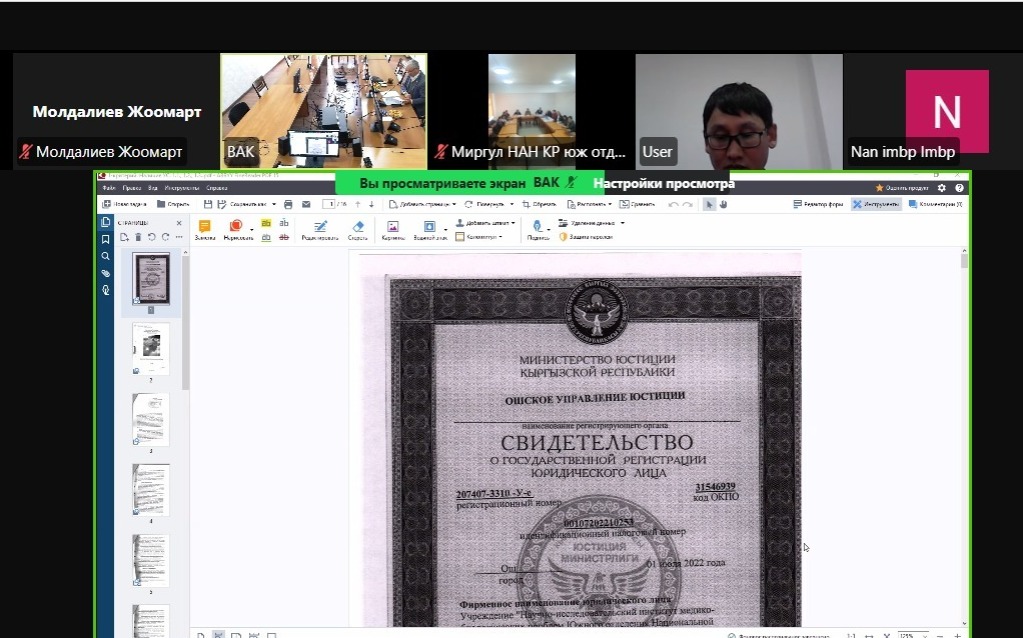
Task: Click the Подпись signature tool
Action: tap(538, 230)
